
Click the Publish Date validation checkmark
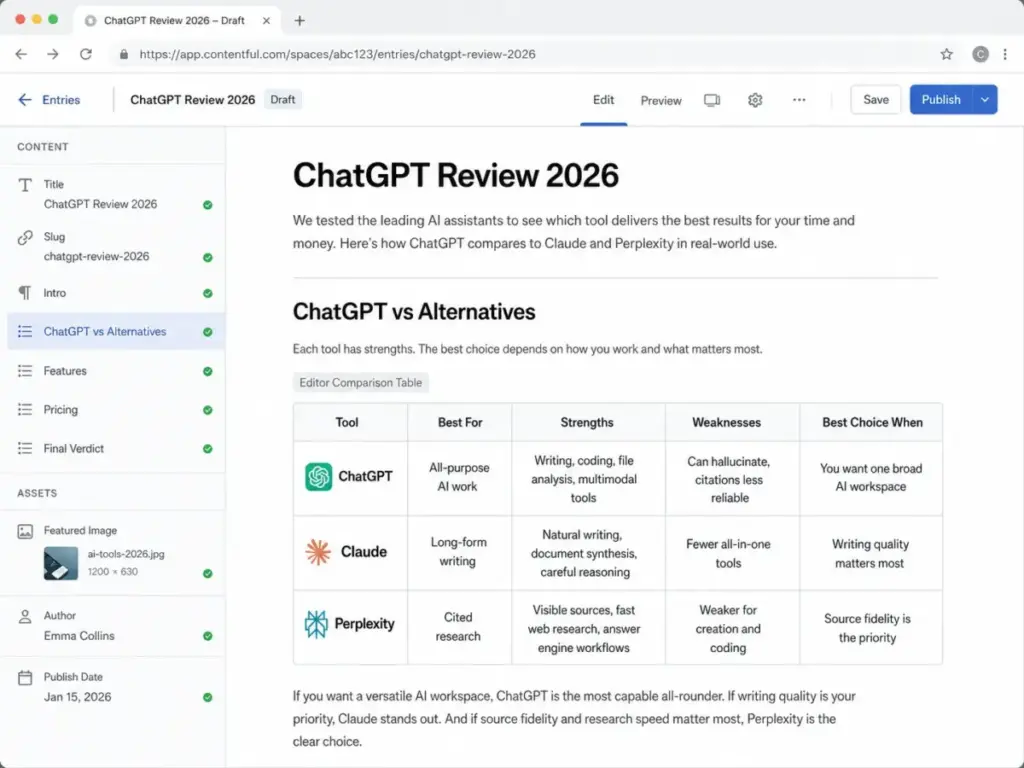click(x=208, y=697)
